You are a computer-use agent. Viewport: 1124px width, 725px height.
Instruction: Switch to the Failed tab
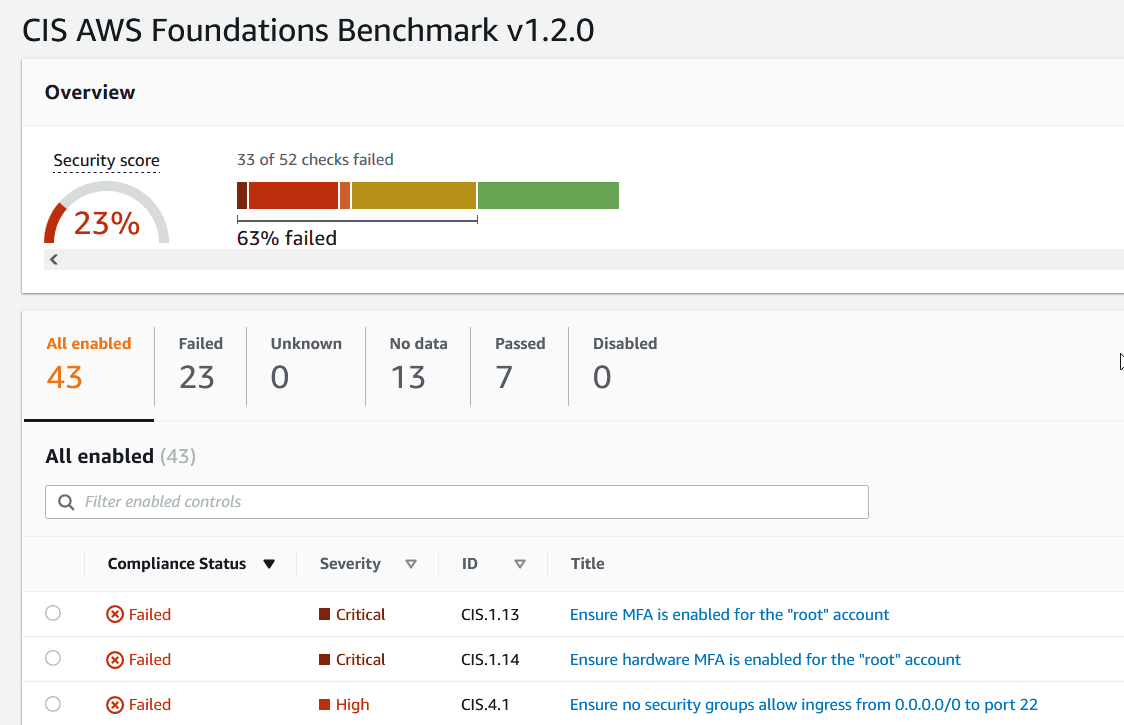pos(201,366)
